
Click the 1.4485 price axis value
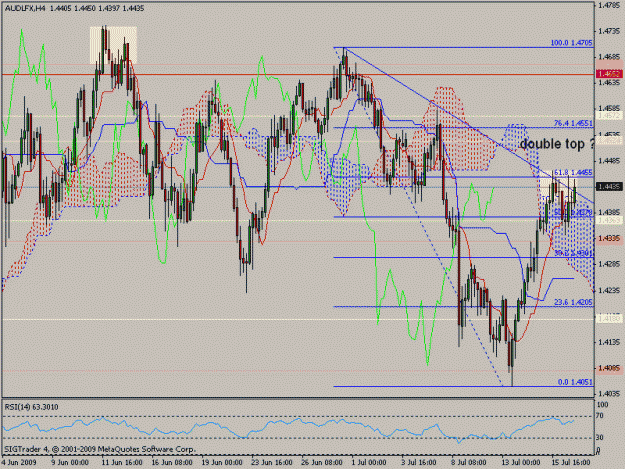coord(609,161)
